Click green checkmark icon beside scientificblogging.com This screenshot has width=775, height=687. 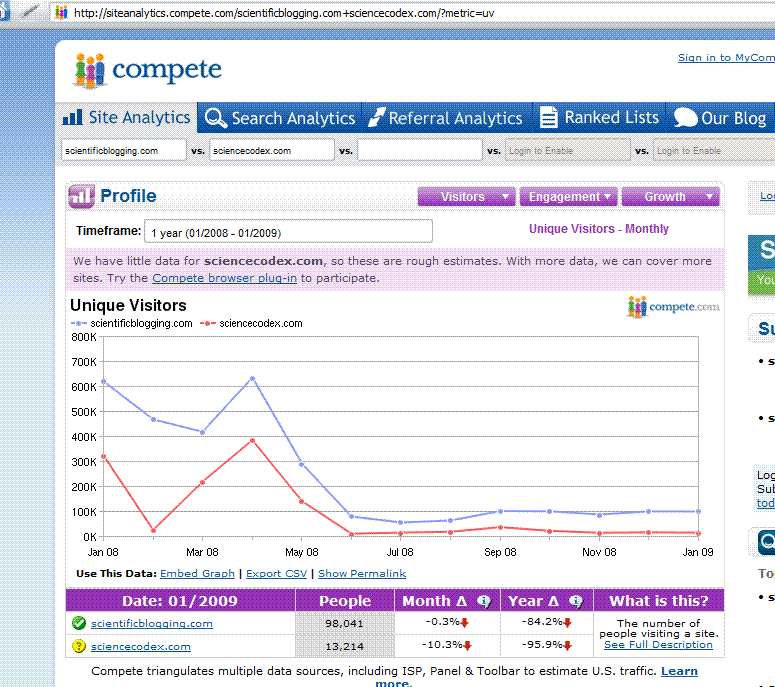(79, 623)
